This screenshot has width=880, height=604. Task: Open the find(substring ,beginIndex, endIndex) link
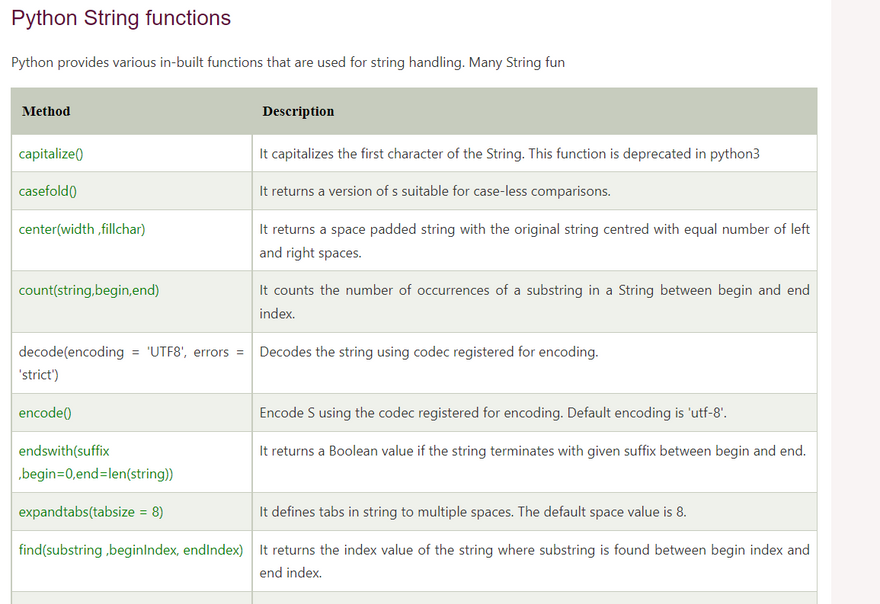coord(131,550)
